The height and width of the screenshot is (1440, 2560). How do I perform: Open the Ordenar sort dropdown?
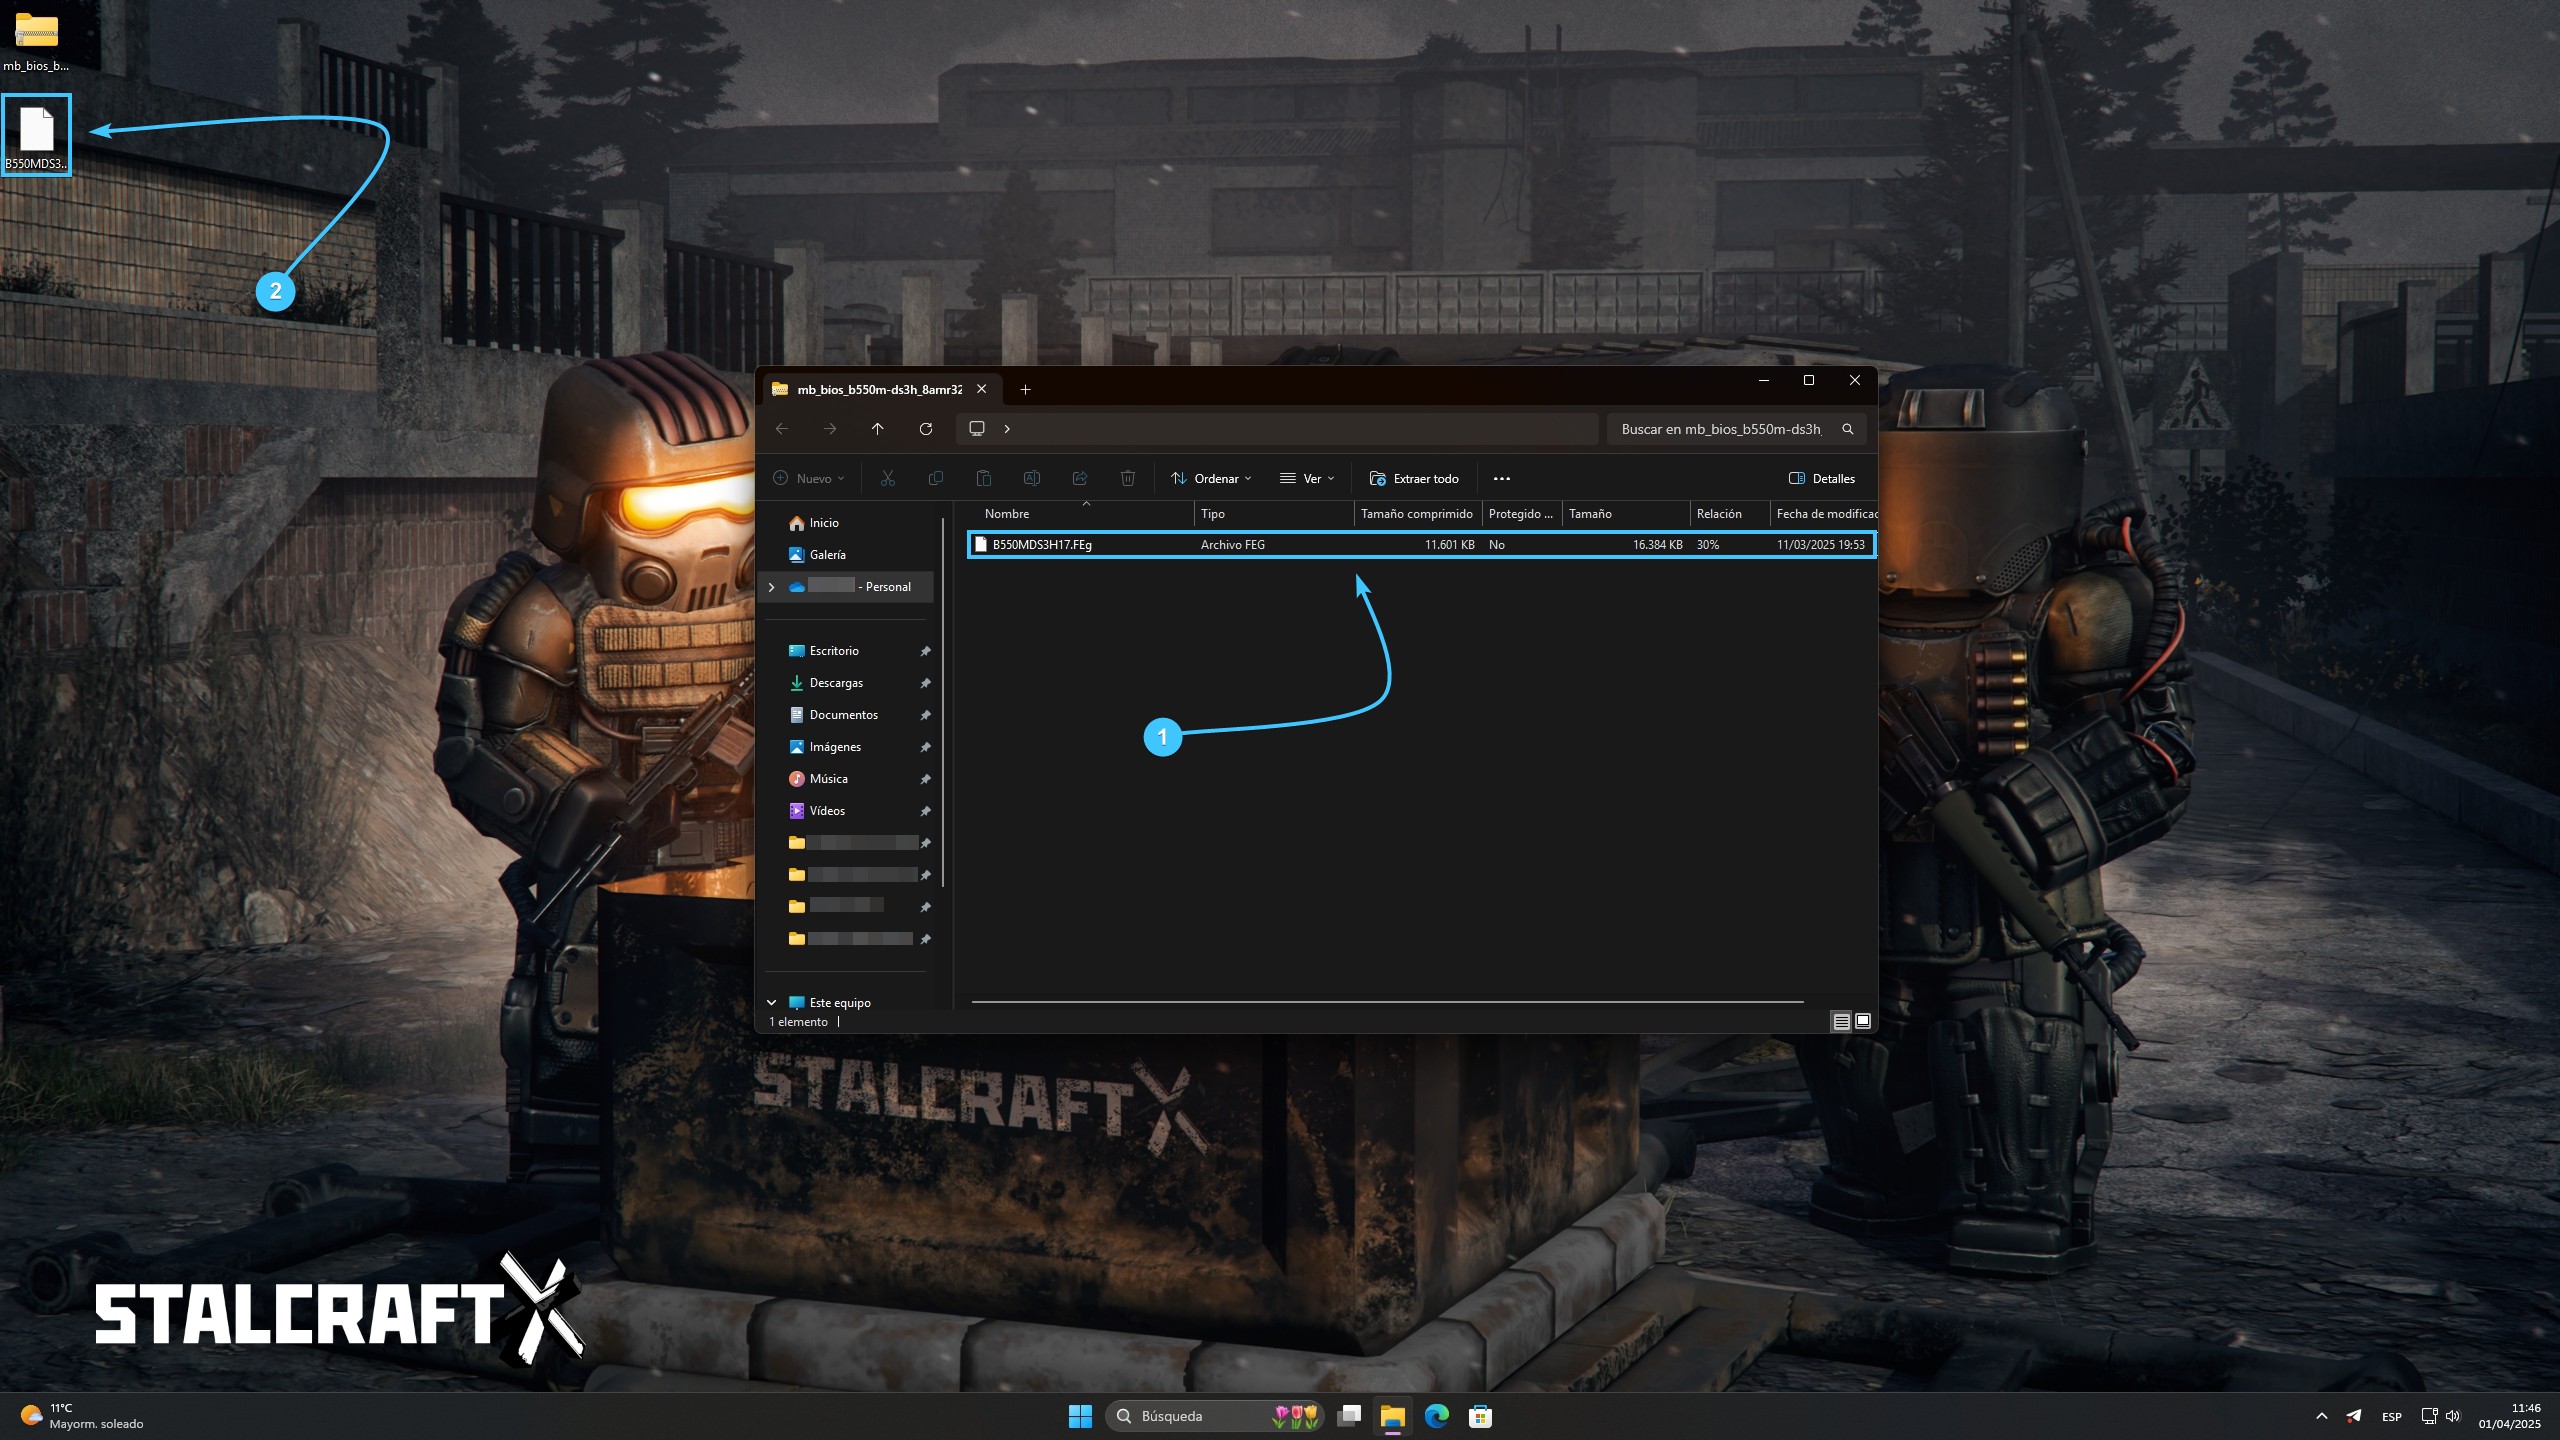point(1211,479)
